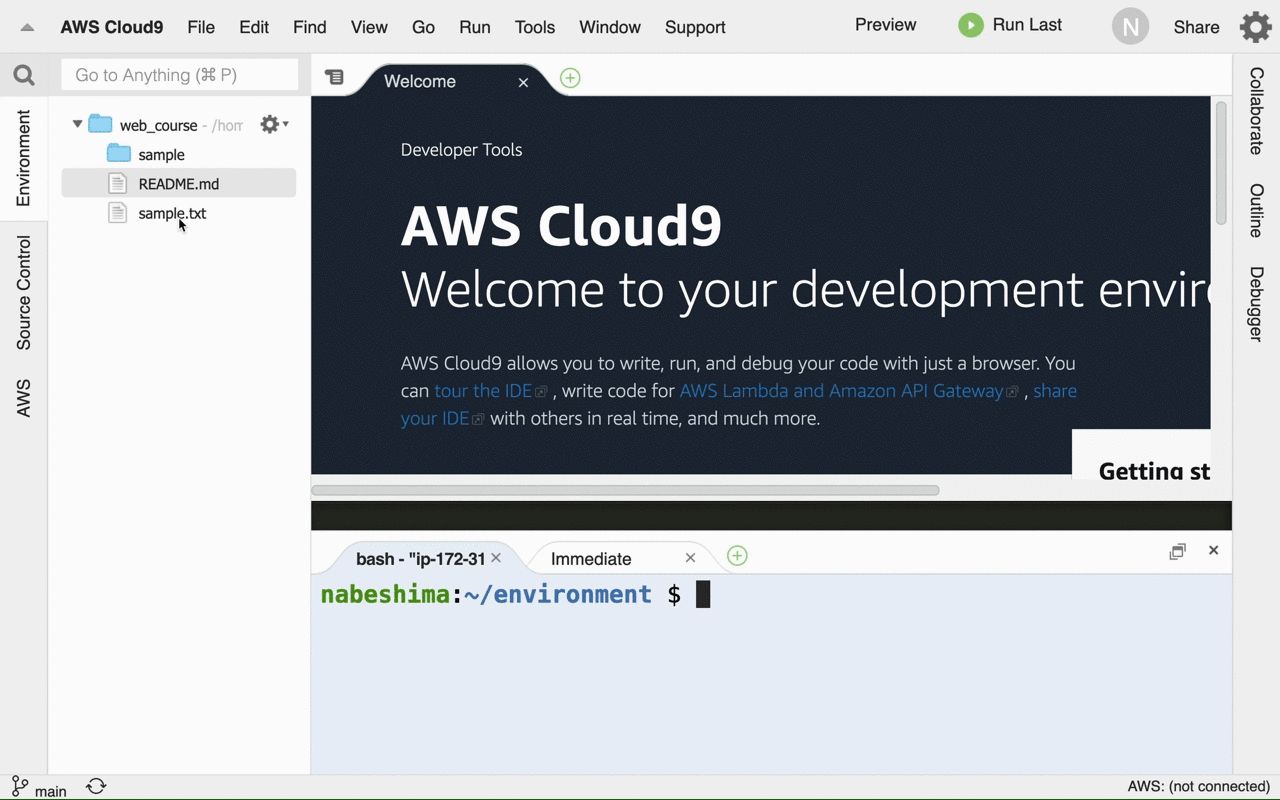The width and height of the screenshot is (1280, 800).
Task: Open the Collaborate panel
Action: coord(1256,111)
